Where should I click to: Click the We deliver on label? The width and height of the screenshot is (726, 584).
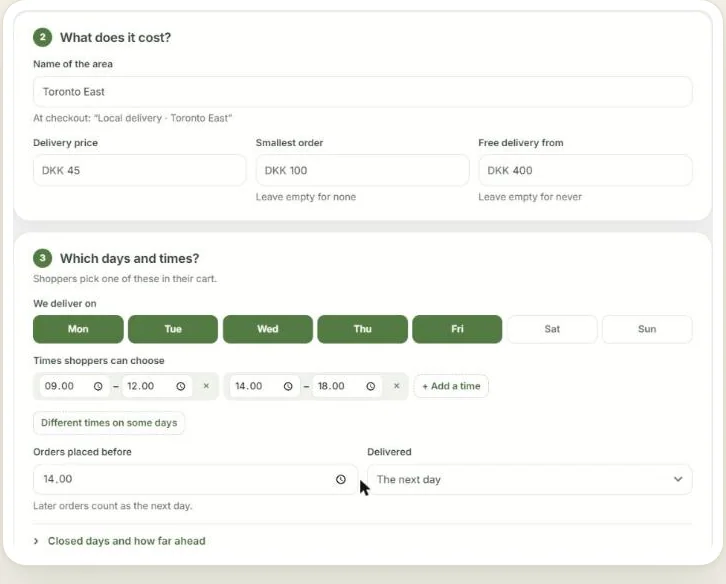[65, 304]
